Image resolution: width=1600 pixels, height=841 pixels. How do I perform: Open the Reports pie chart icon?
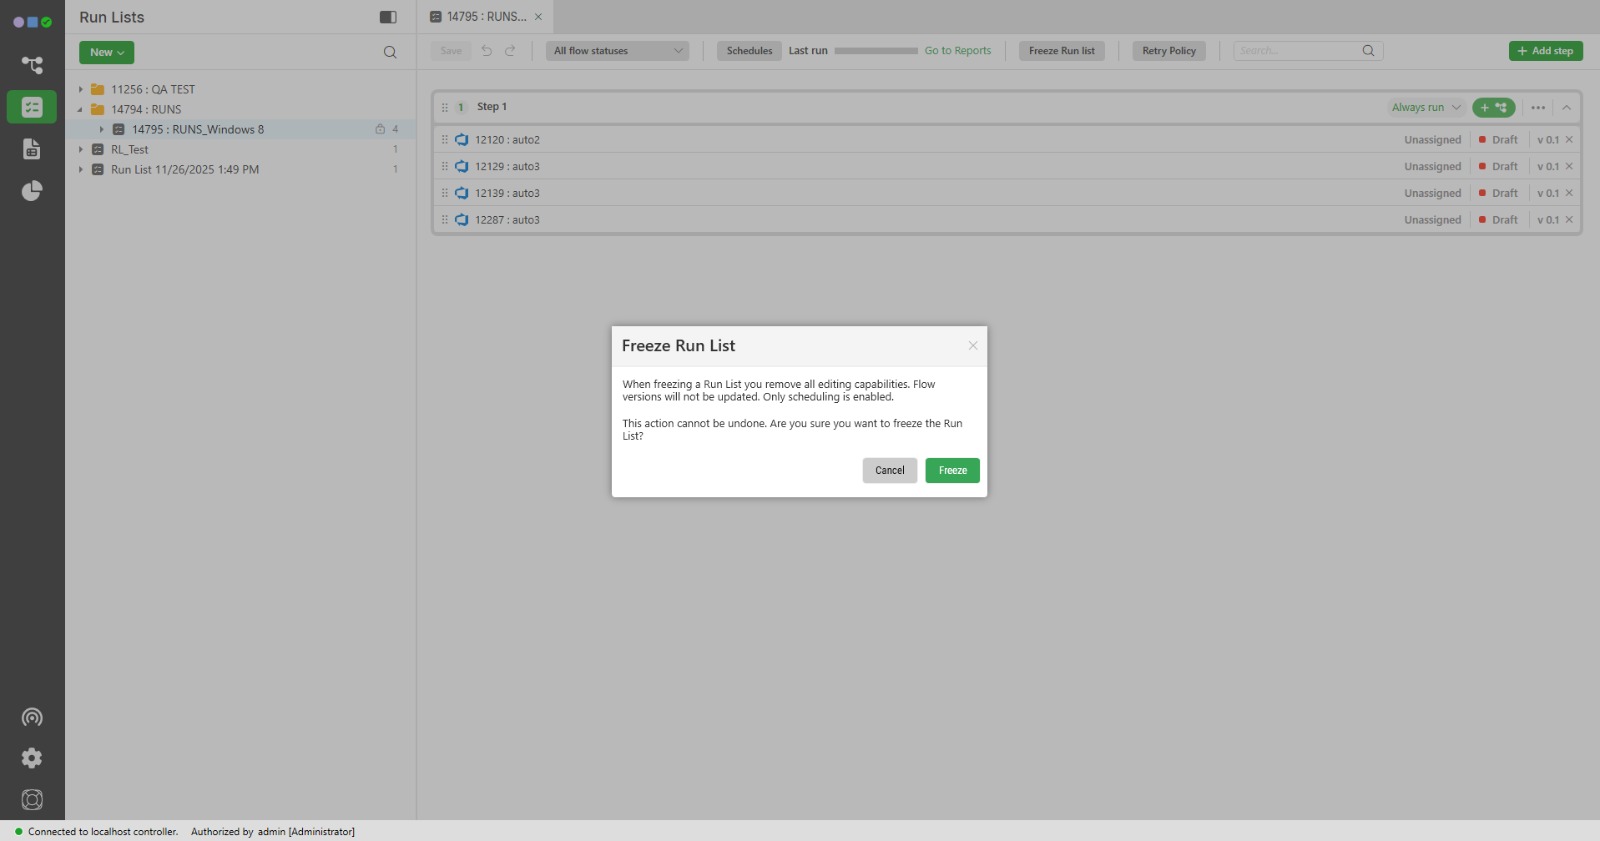click(x=32, y=191)
